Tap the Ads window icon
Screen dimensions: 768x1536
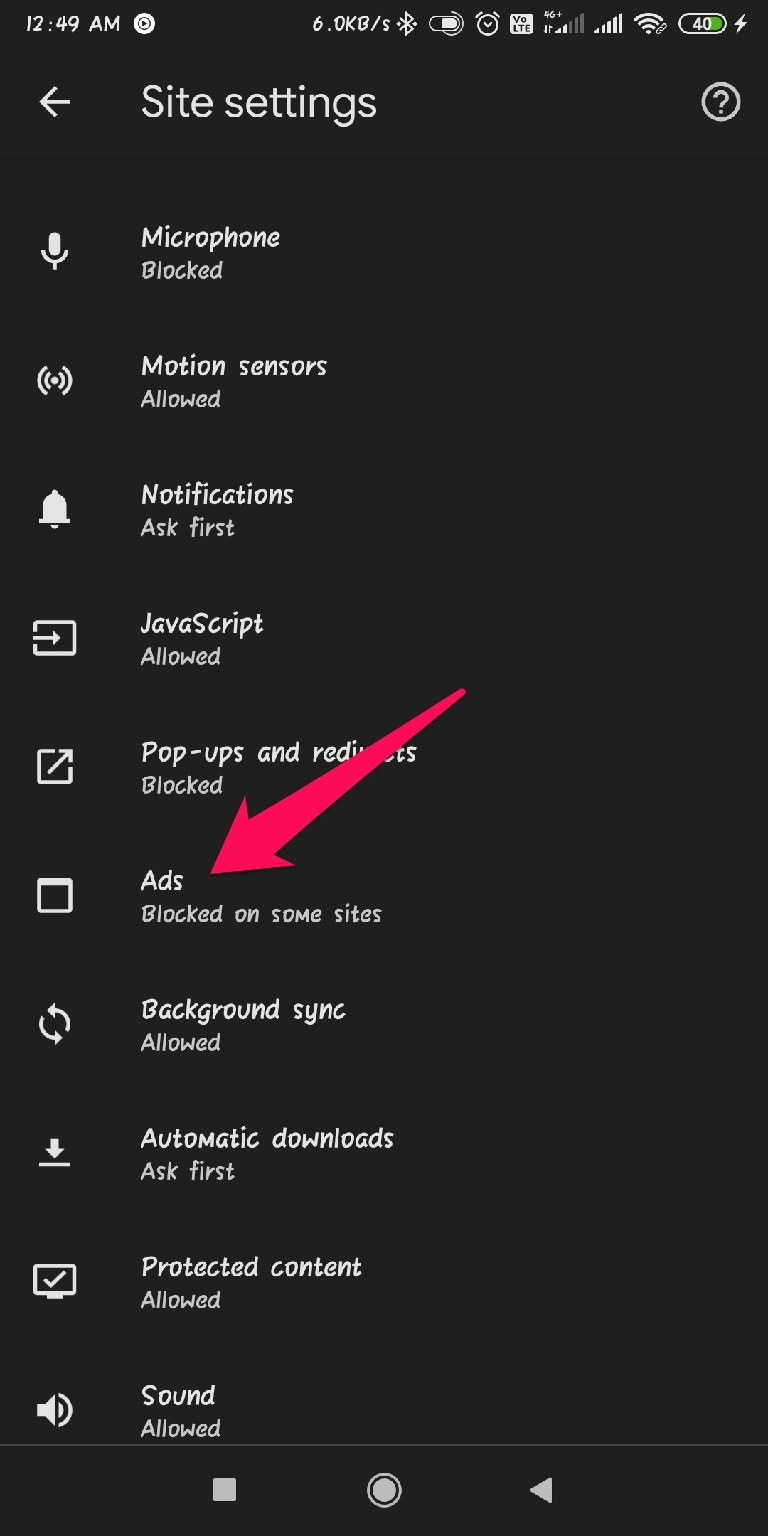(x=54, y=896)
